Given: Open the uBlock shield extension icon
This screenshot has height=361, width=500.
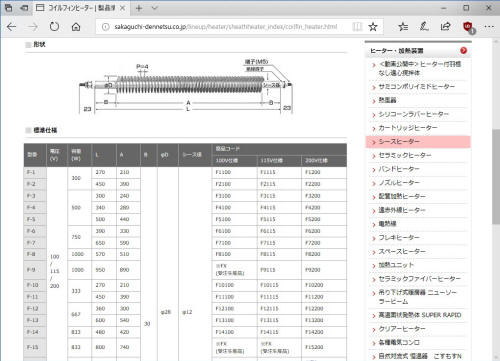Looking at the screenshot, I should point(468,27).
